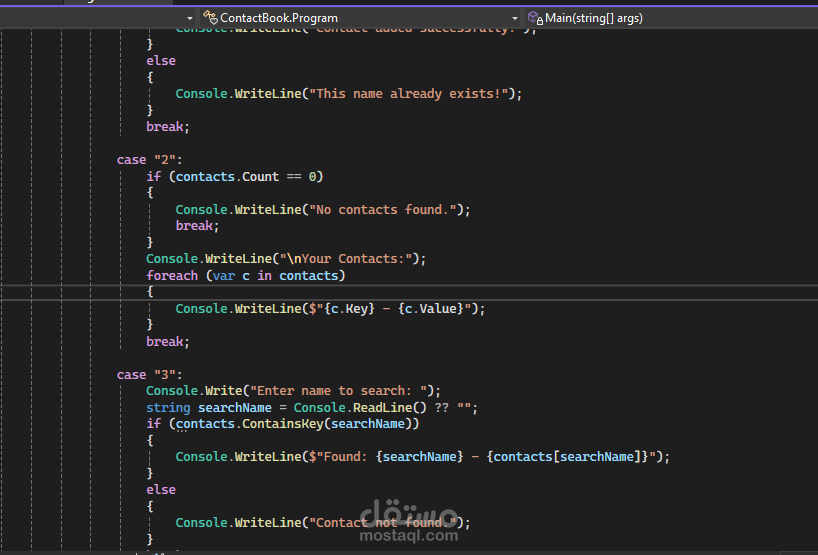The width and height of the screenshot is (818, 555).
Task: Click the contacts[searchName] indexer expression
Action: [568, 457]
